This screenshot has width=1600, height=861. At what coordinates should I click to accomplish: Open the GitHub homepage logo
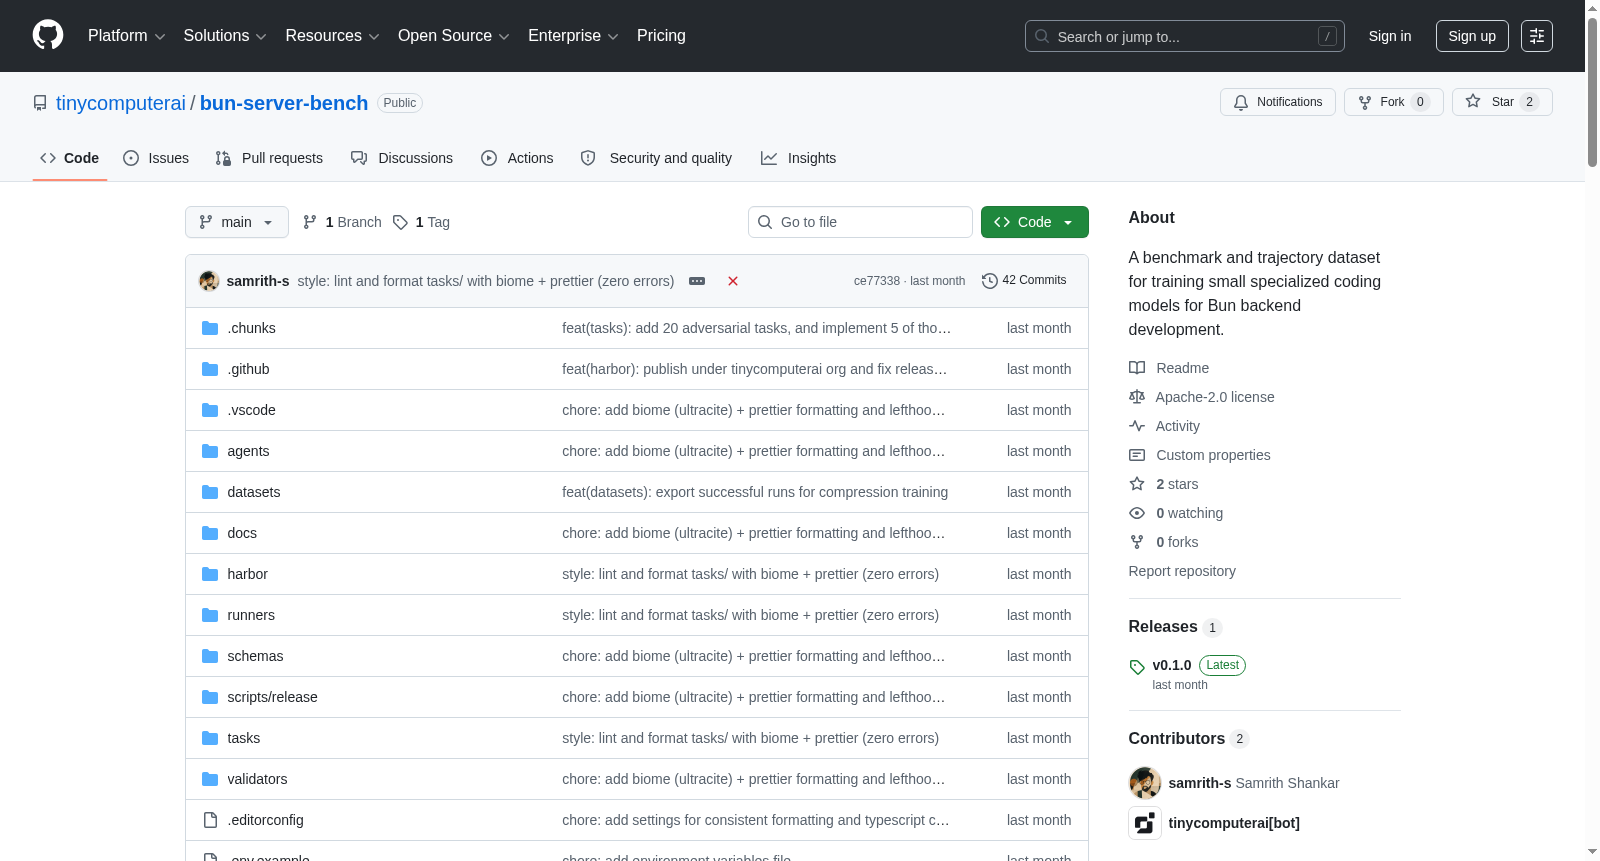pyautogui.click(x=48, y=36)
